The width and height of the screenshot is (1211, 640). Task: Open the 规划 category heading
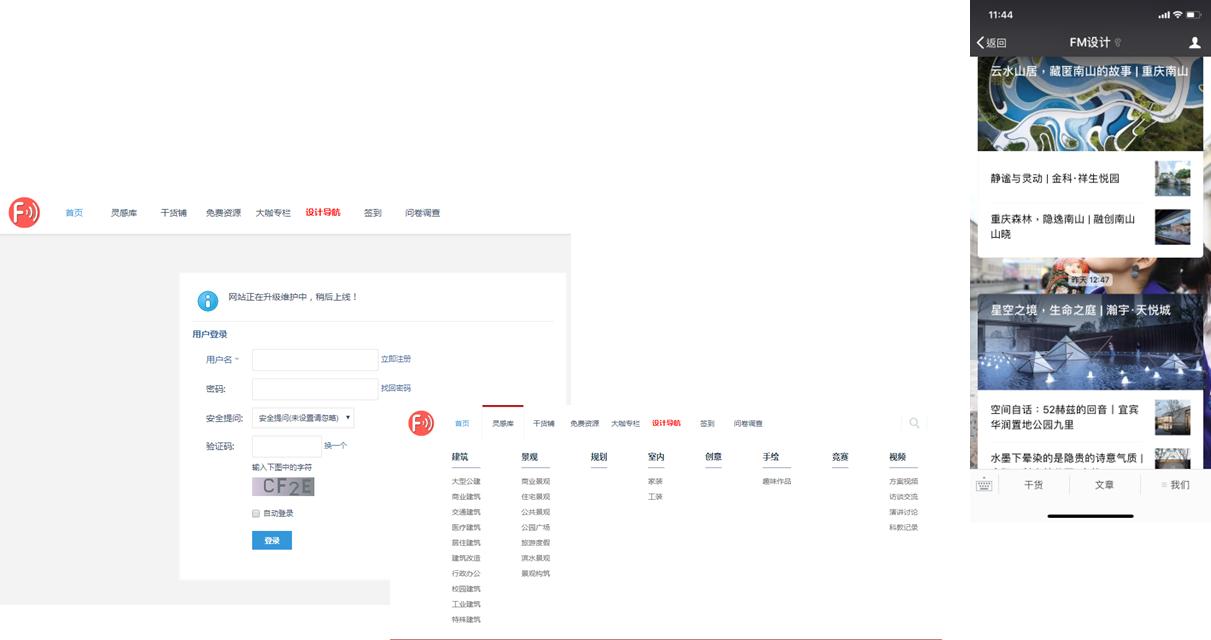[x=599, y=457]
